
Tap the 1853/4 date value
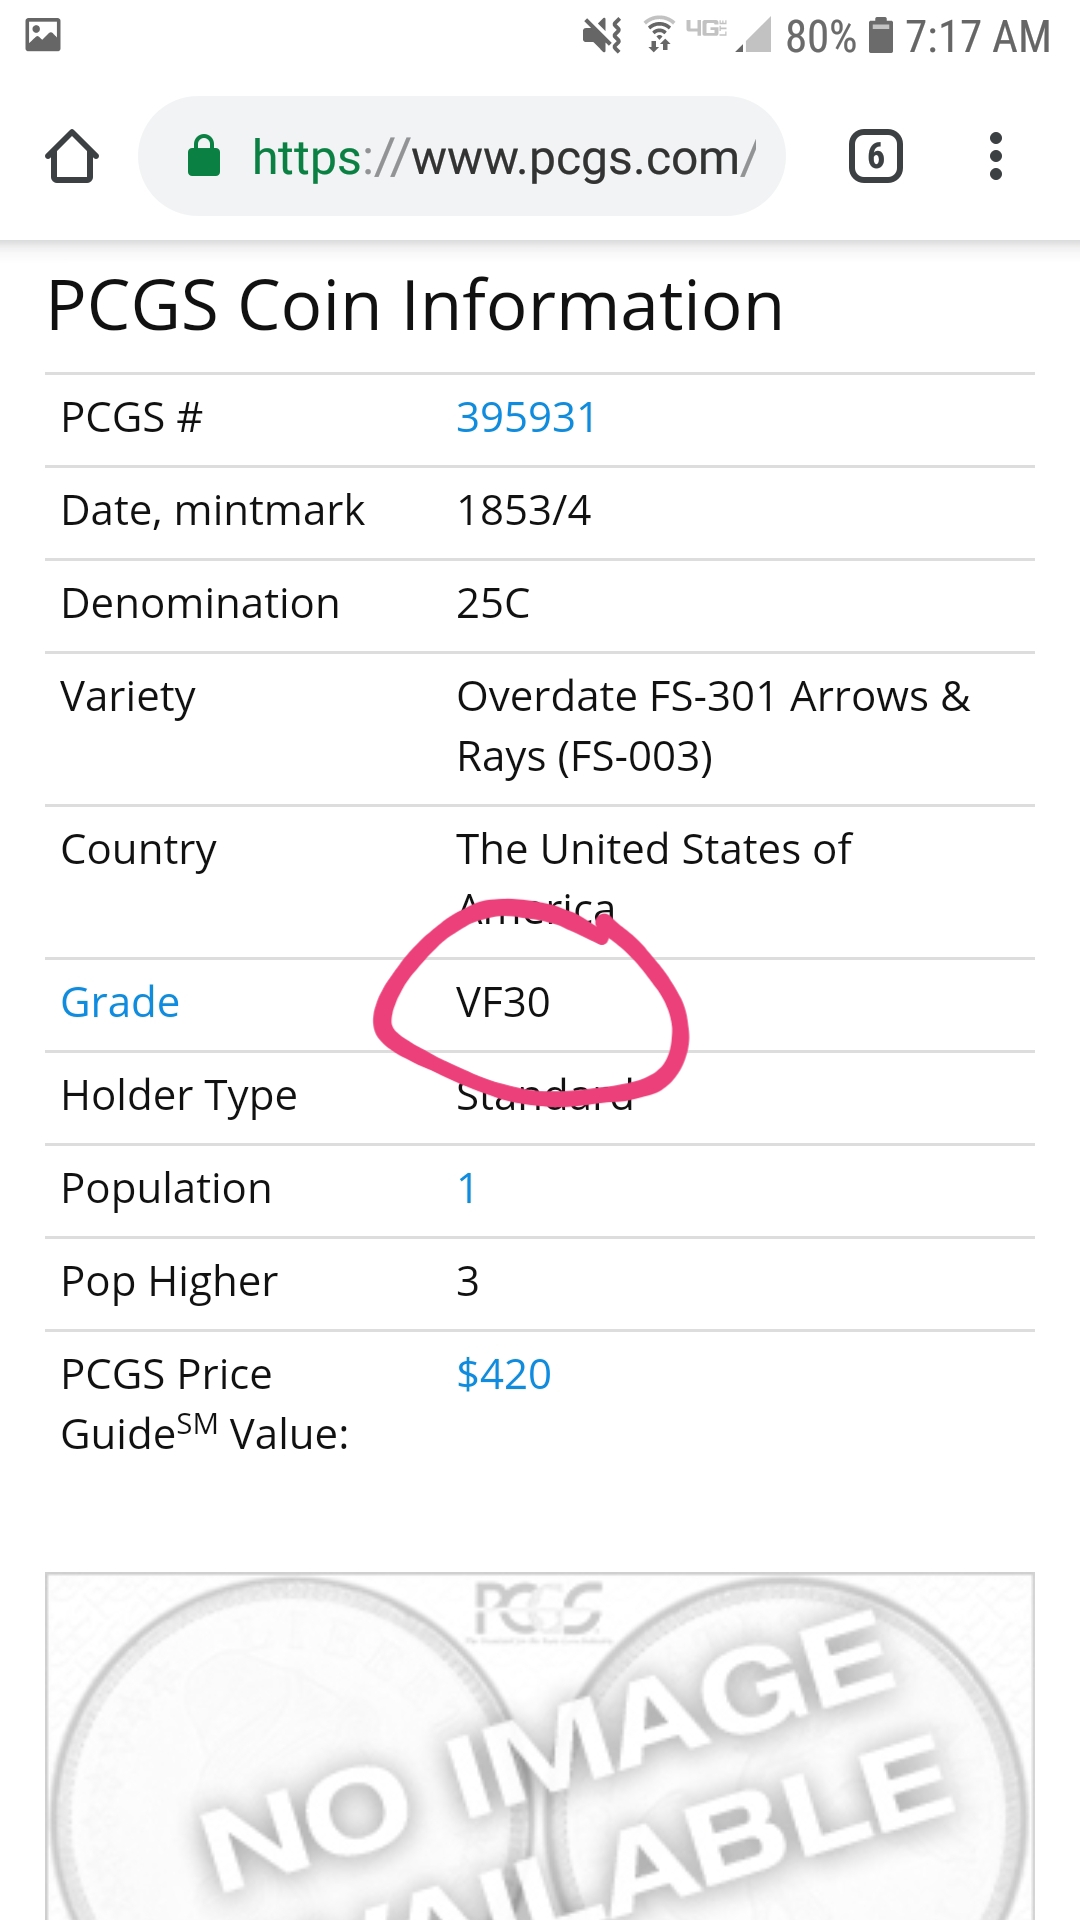pyautogui.click(x=524, y=511)
